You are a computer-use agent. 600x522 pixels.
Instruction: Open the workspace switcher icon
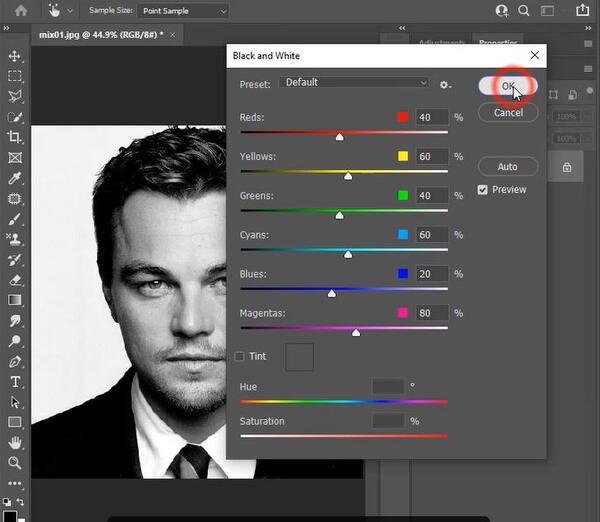(547, 11)
